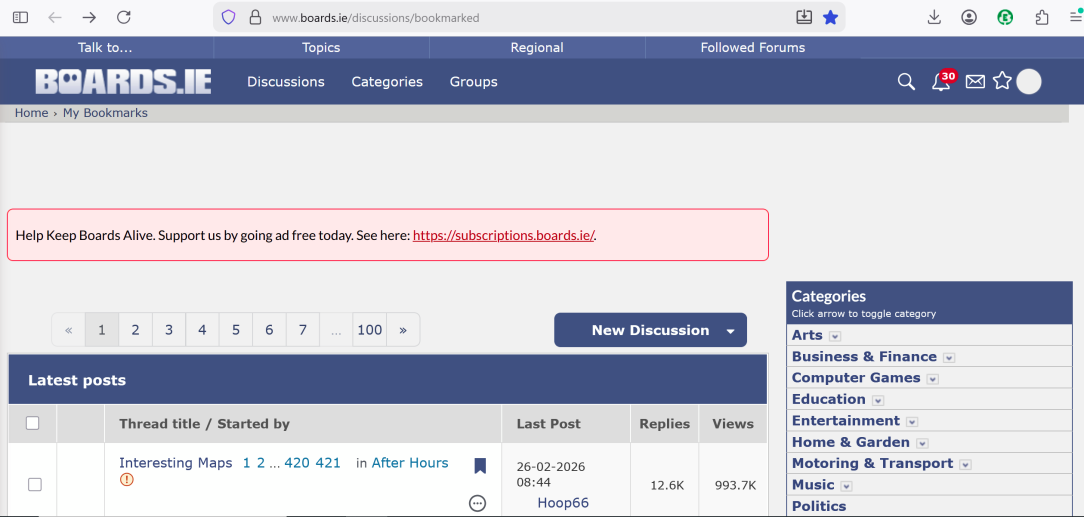This screenshot has height=517, width=1084.
Task: Open the browser downloads icon
Action: point(935,17)
